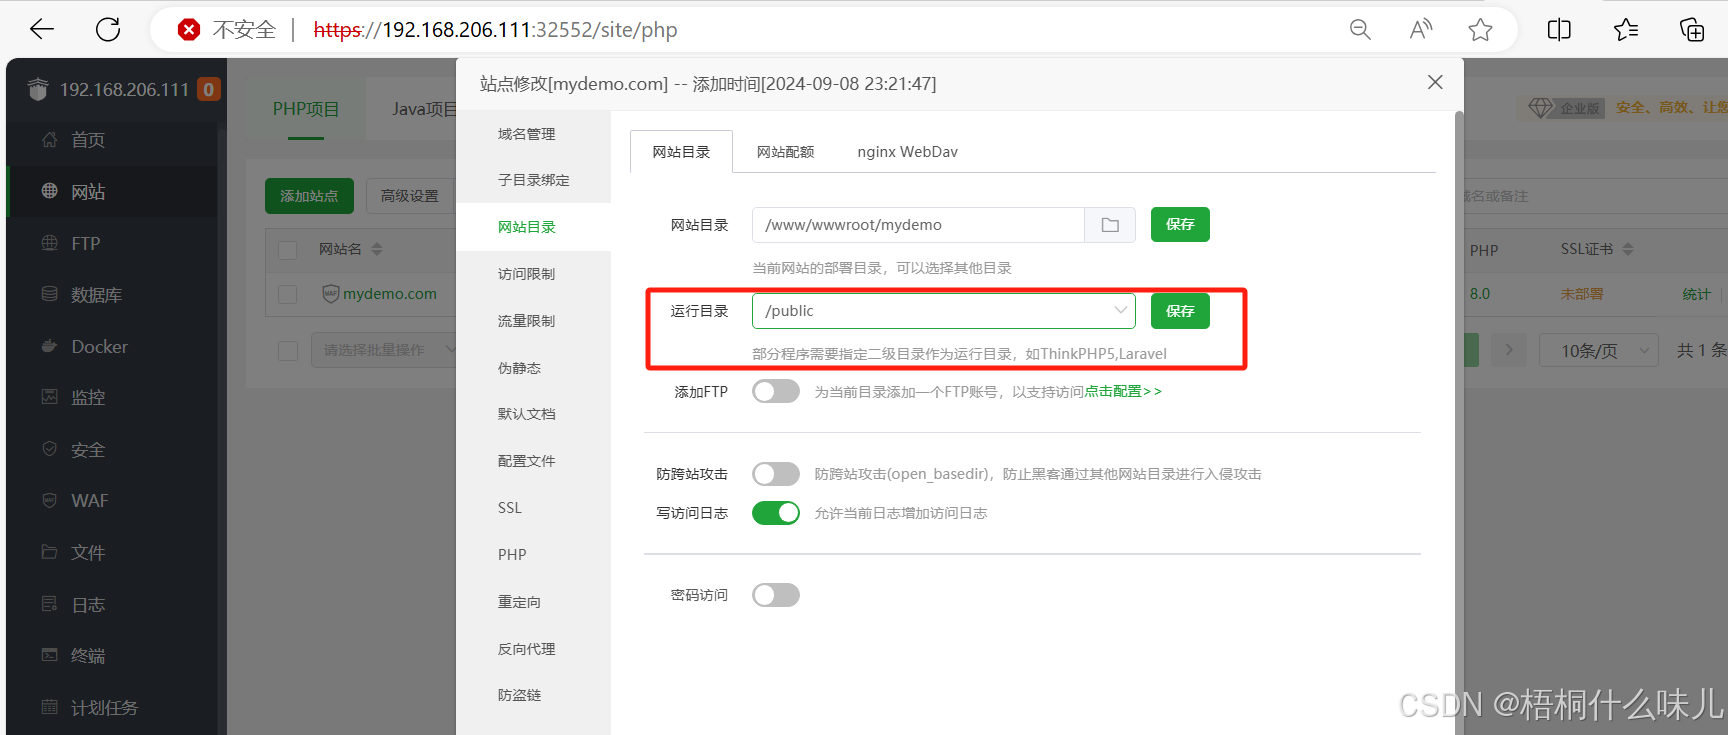Open the 运行目录 /public dropdown
The image size is (1728, 735).
(944, 311)
